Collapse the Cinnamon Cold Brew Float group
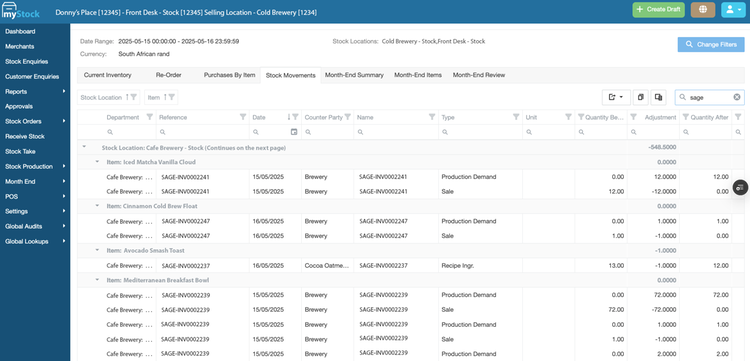 coord(97,206)
